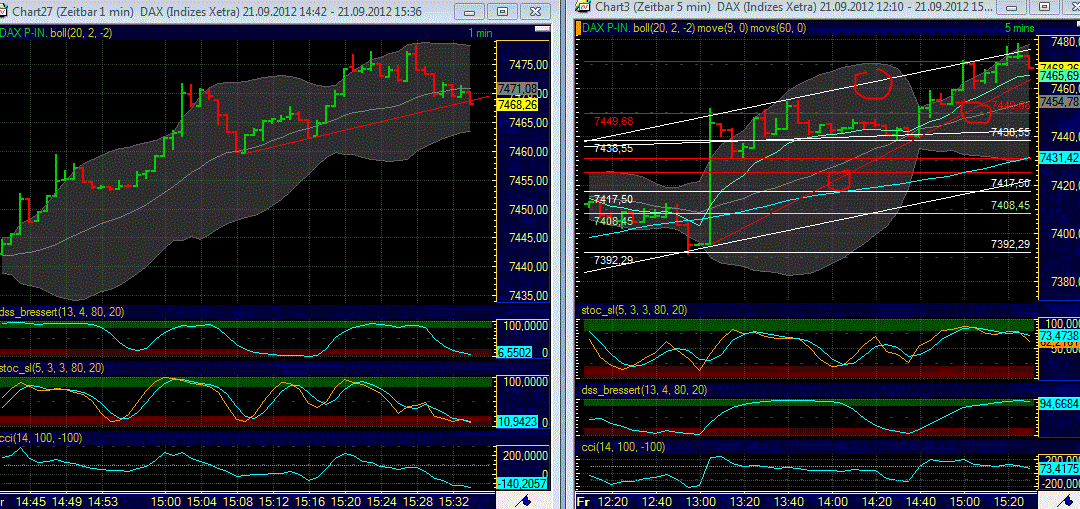Click the 73,4175 cci value in Chart3
Viewport: 1080px width, 509px height.
[1059, 469]
